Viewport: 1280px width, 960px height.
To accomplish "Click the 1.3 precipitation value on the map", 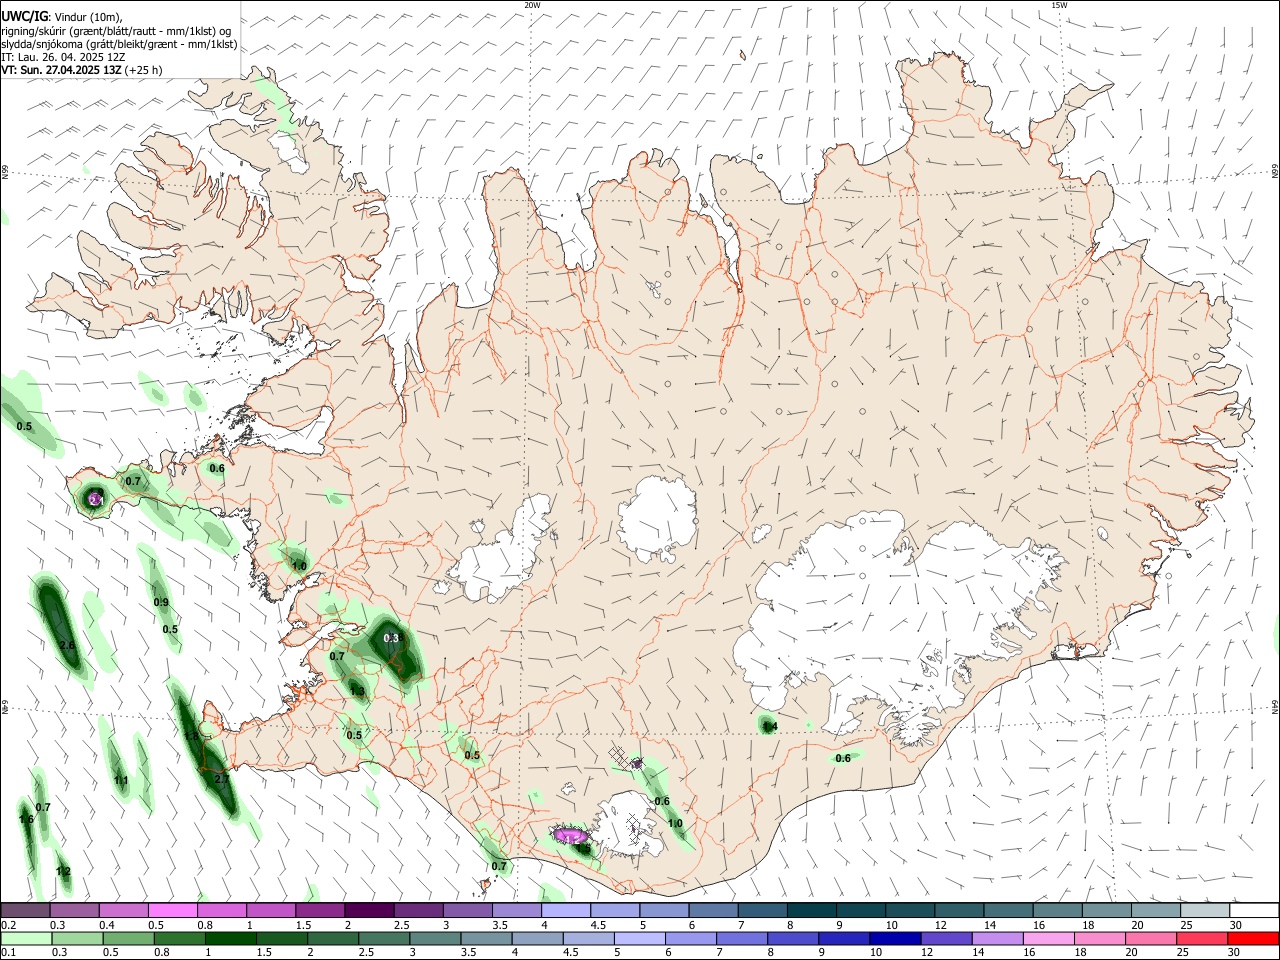I will click(x=357, y=691).
